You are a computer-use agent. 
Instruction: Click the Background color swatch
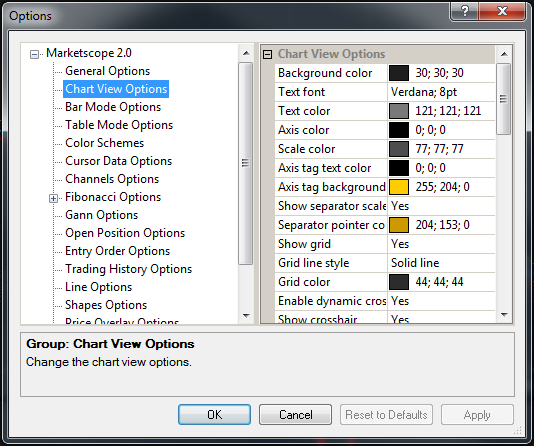(399, 73)
